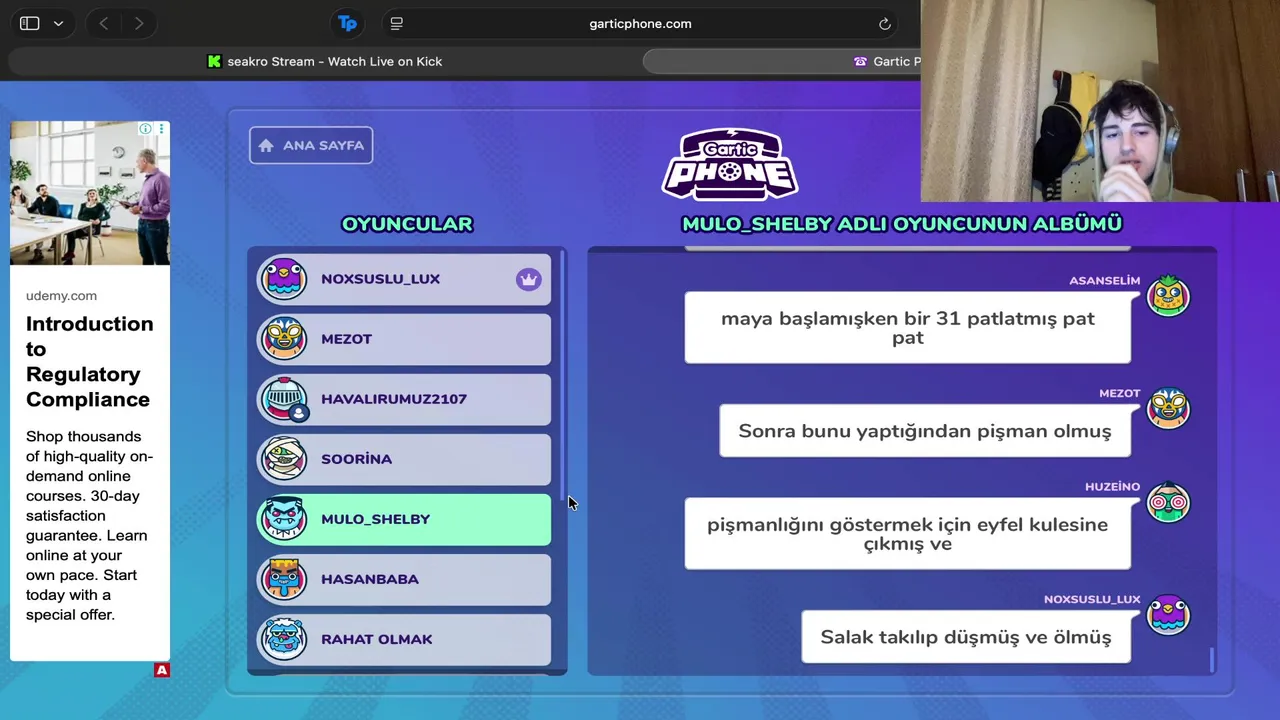Open the ad options three-dot menu
1280x720 pixels.
(x=161, y=129)
